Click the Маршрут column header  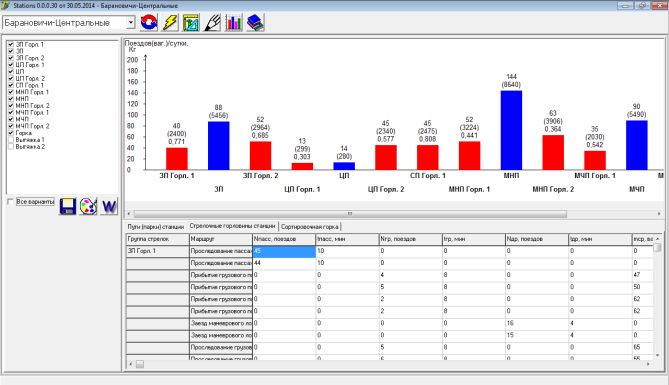tap(221, 239)
